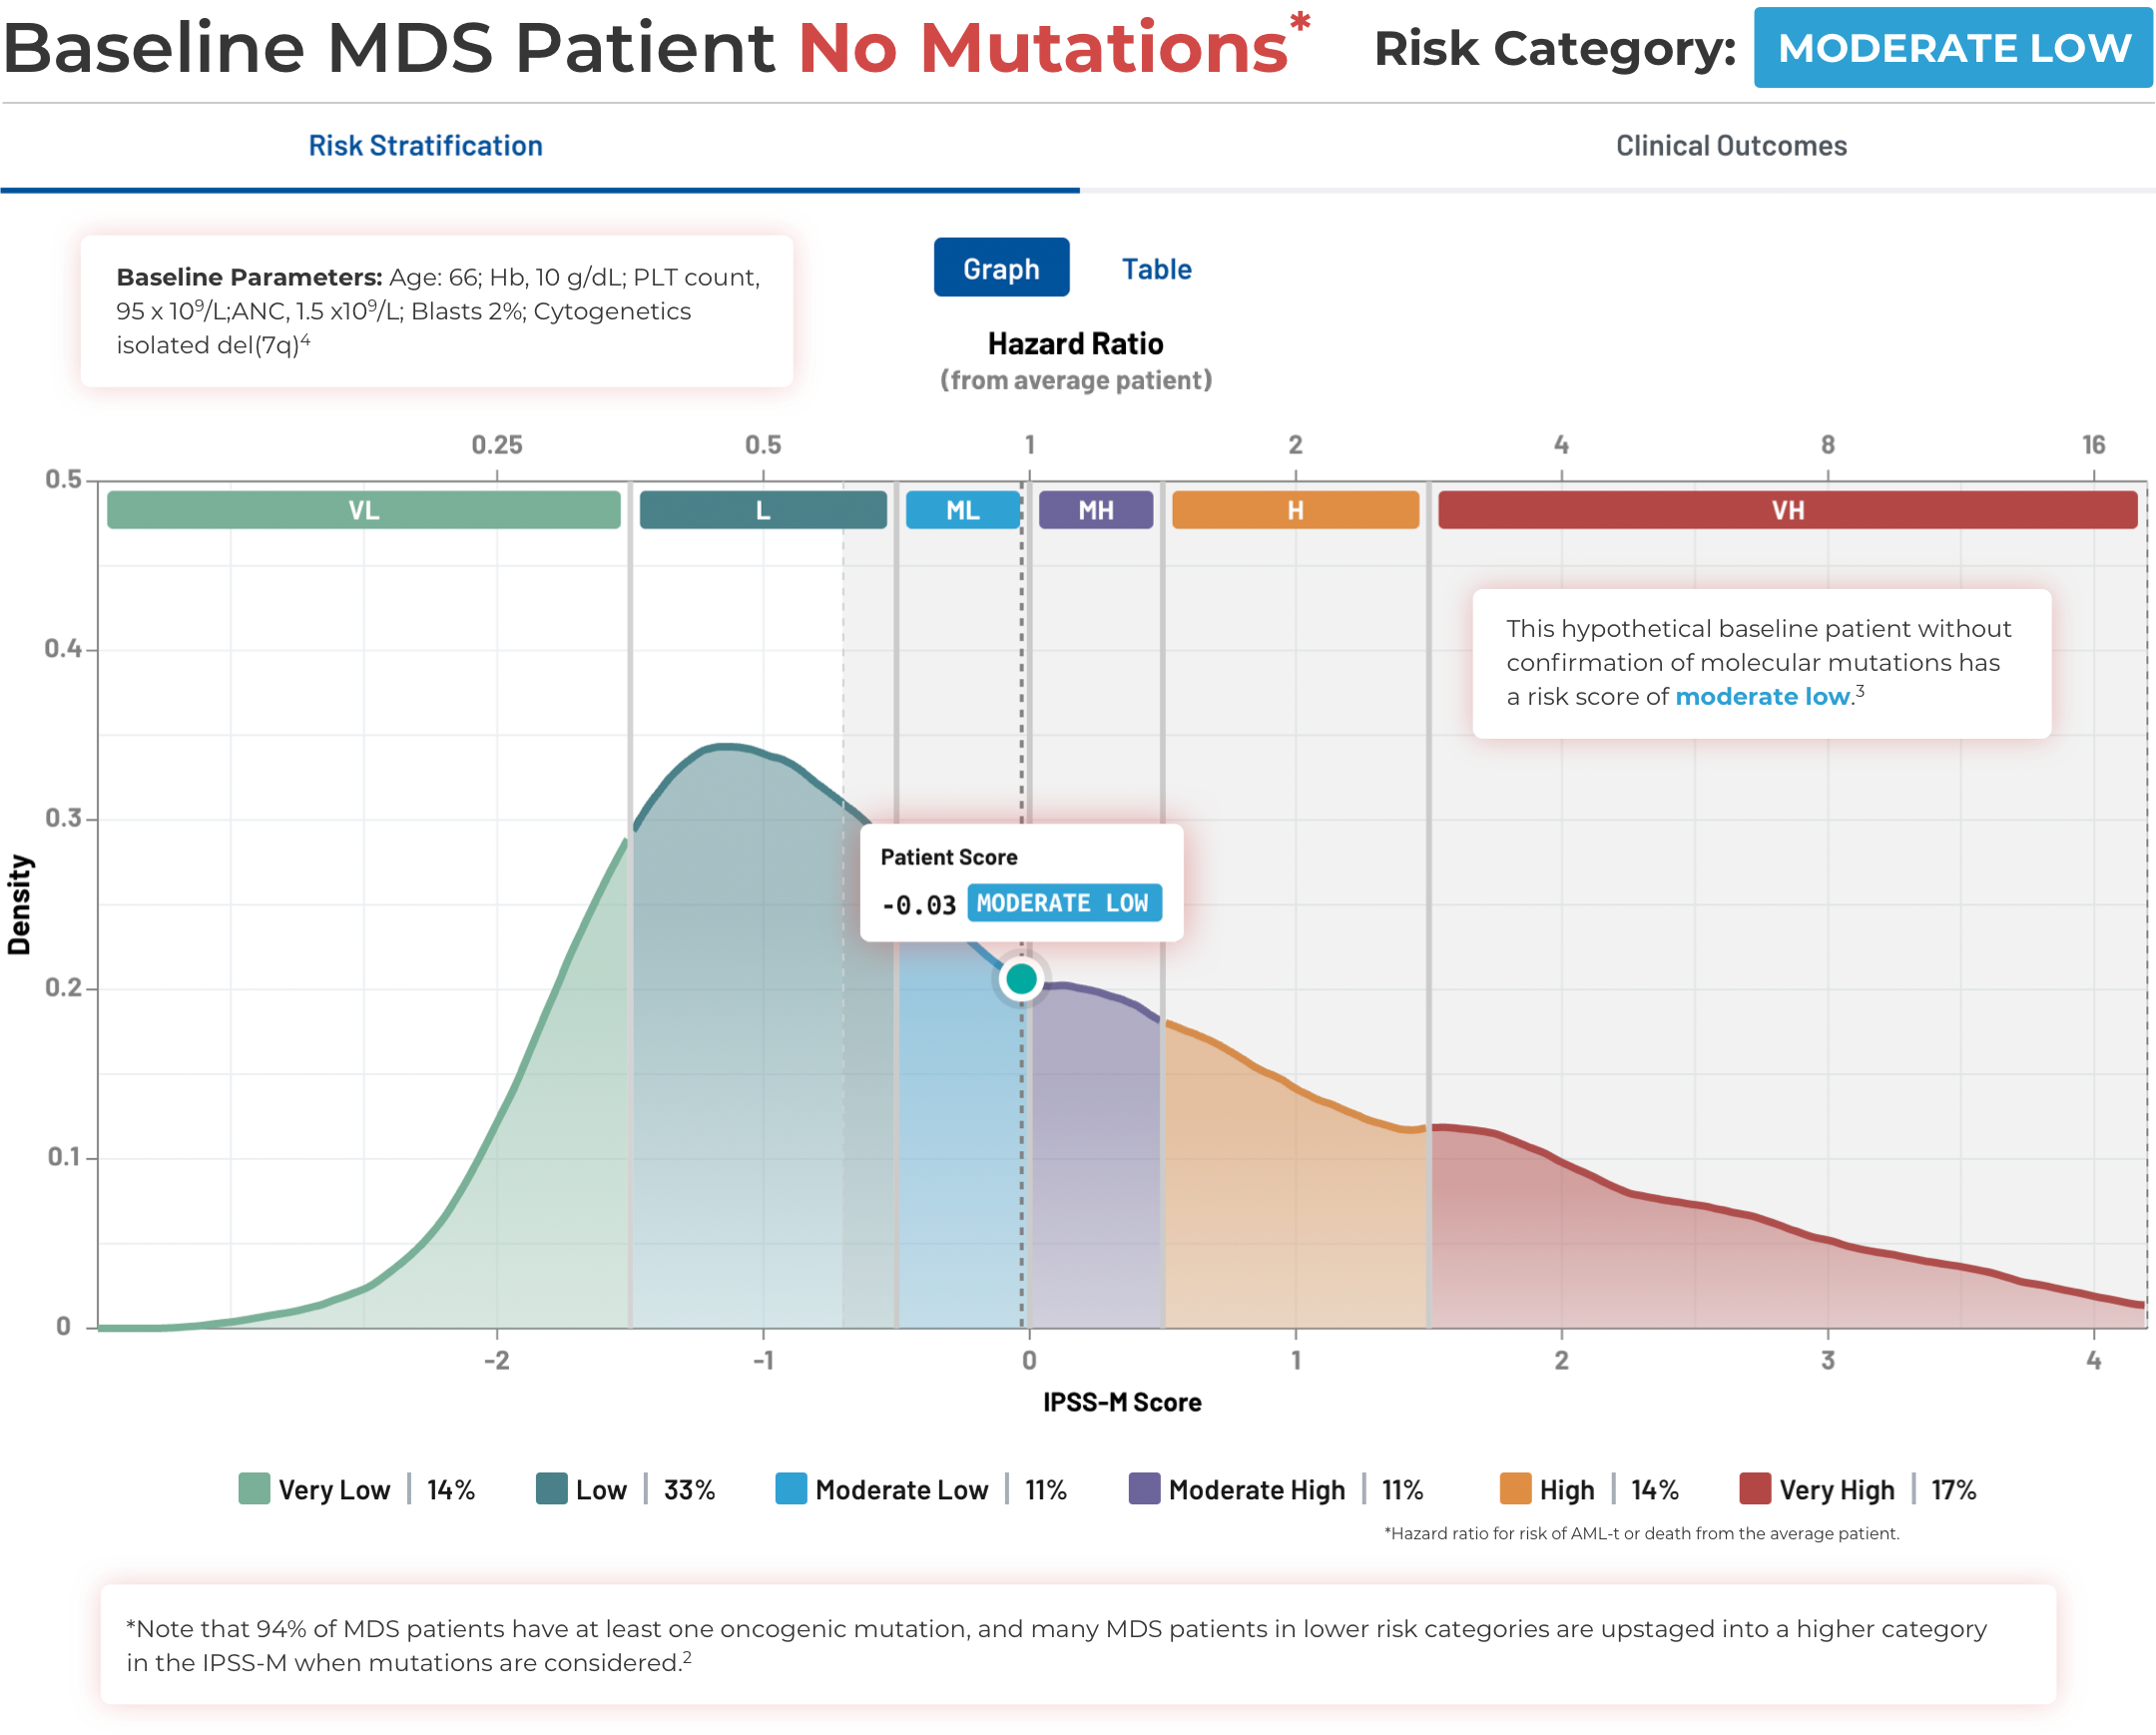Click the 'Hazard Ratio' chart heading
Image resolution: width=2156 pixels, height=1735 pixels.
tap(1075, 344)
